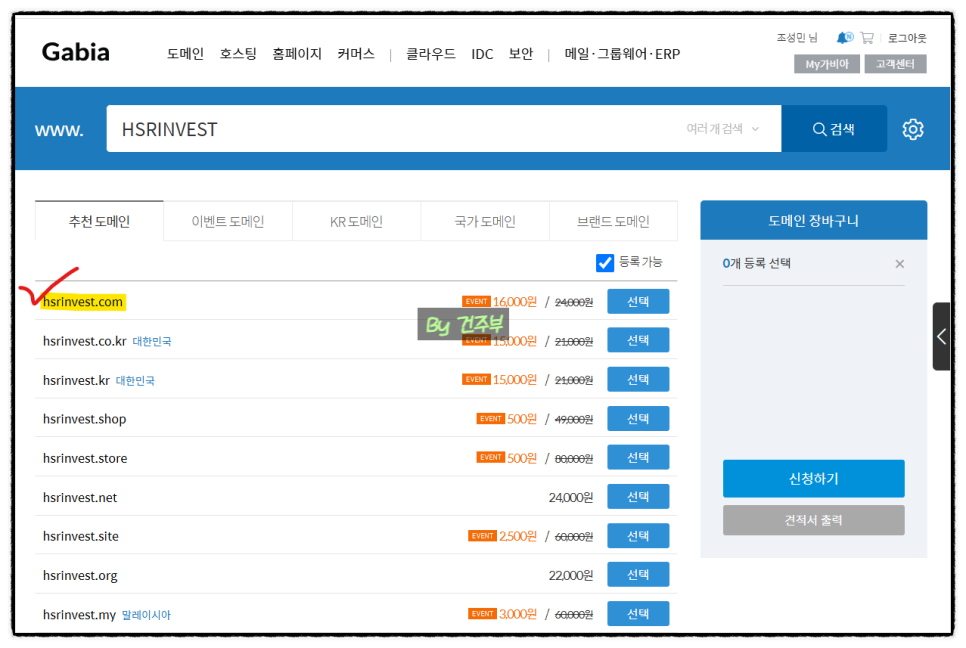Switch to 브랜드 도메인 tab
The height and width of the screenshot is (648, 966).
[613, 221]
